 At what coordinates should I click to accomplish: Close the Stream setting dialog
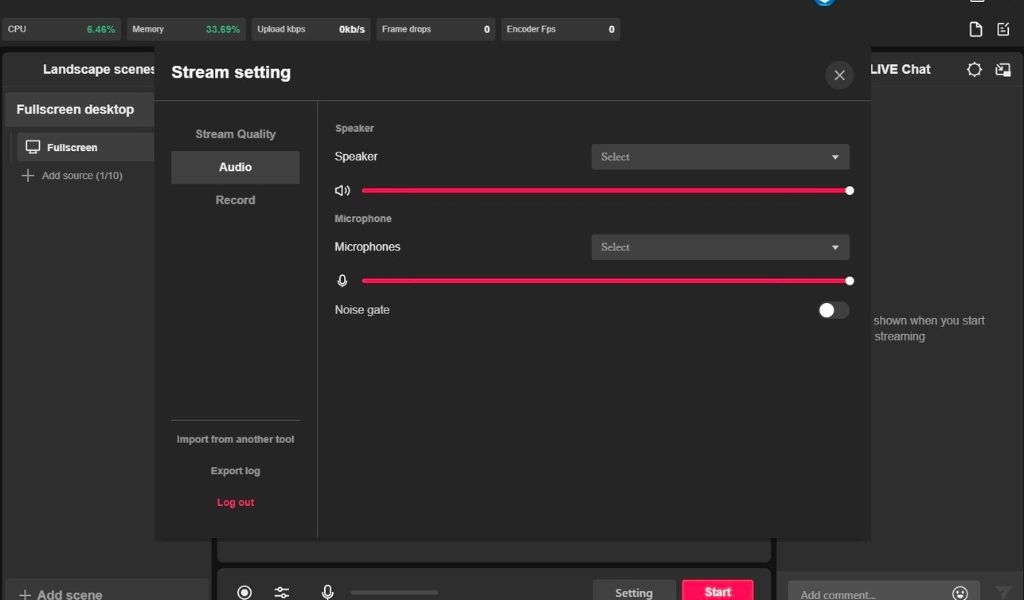(839, 76)
